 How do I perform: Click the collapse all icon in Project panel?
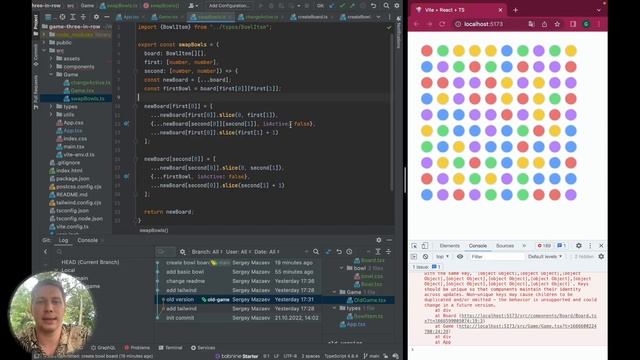[x=83, y=17]
